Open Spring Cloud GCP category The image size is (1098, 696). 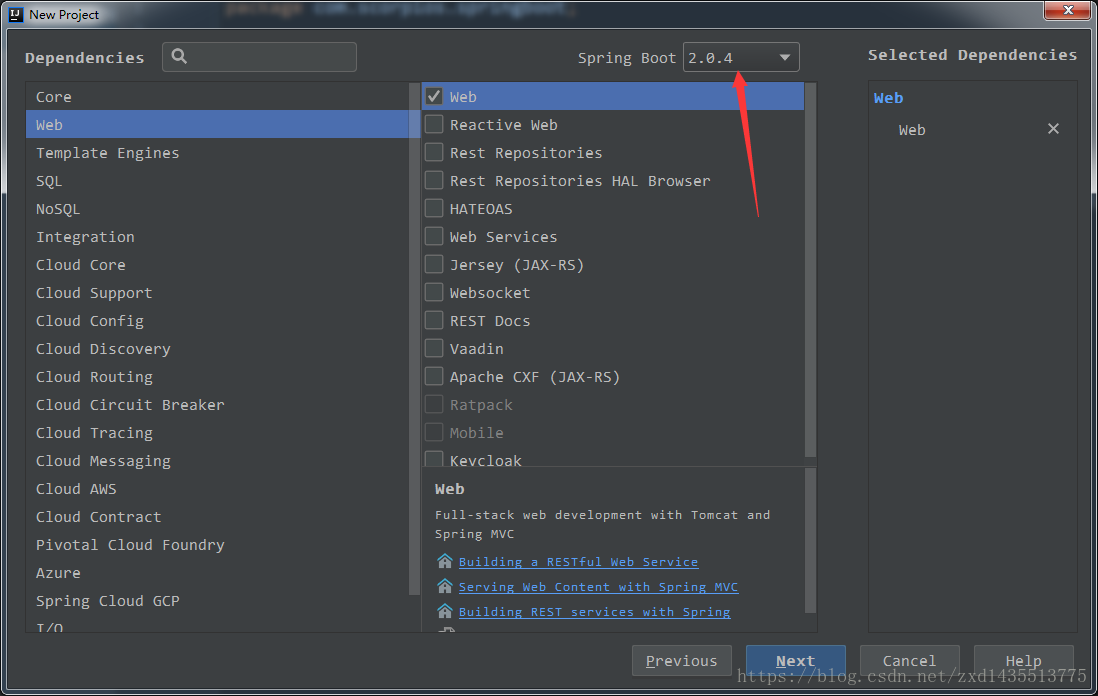tap(218, 601)
